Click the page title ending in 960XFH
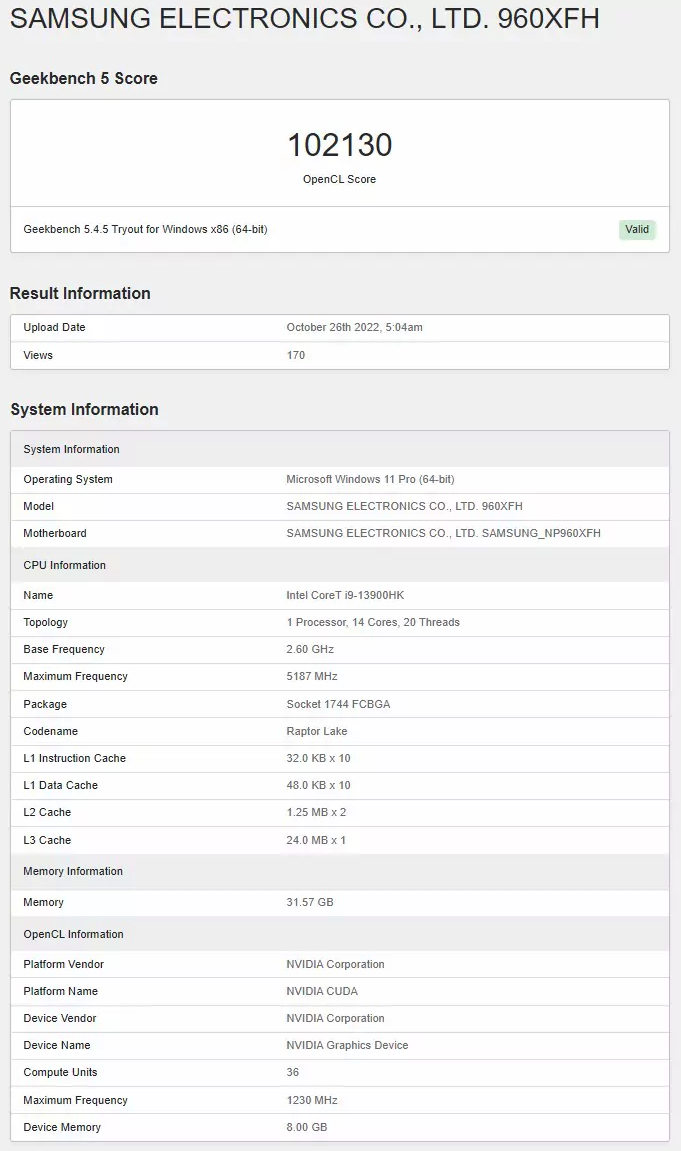 pyautogui.click(x=305, y=18)
